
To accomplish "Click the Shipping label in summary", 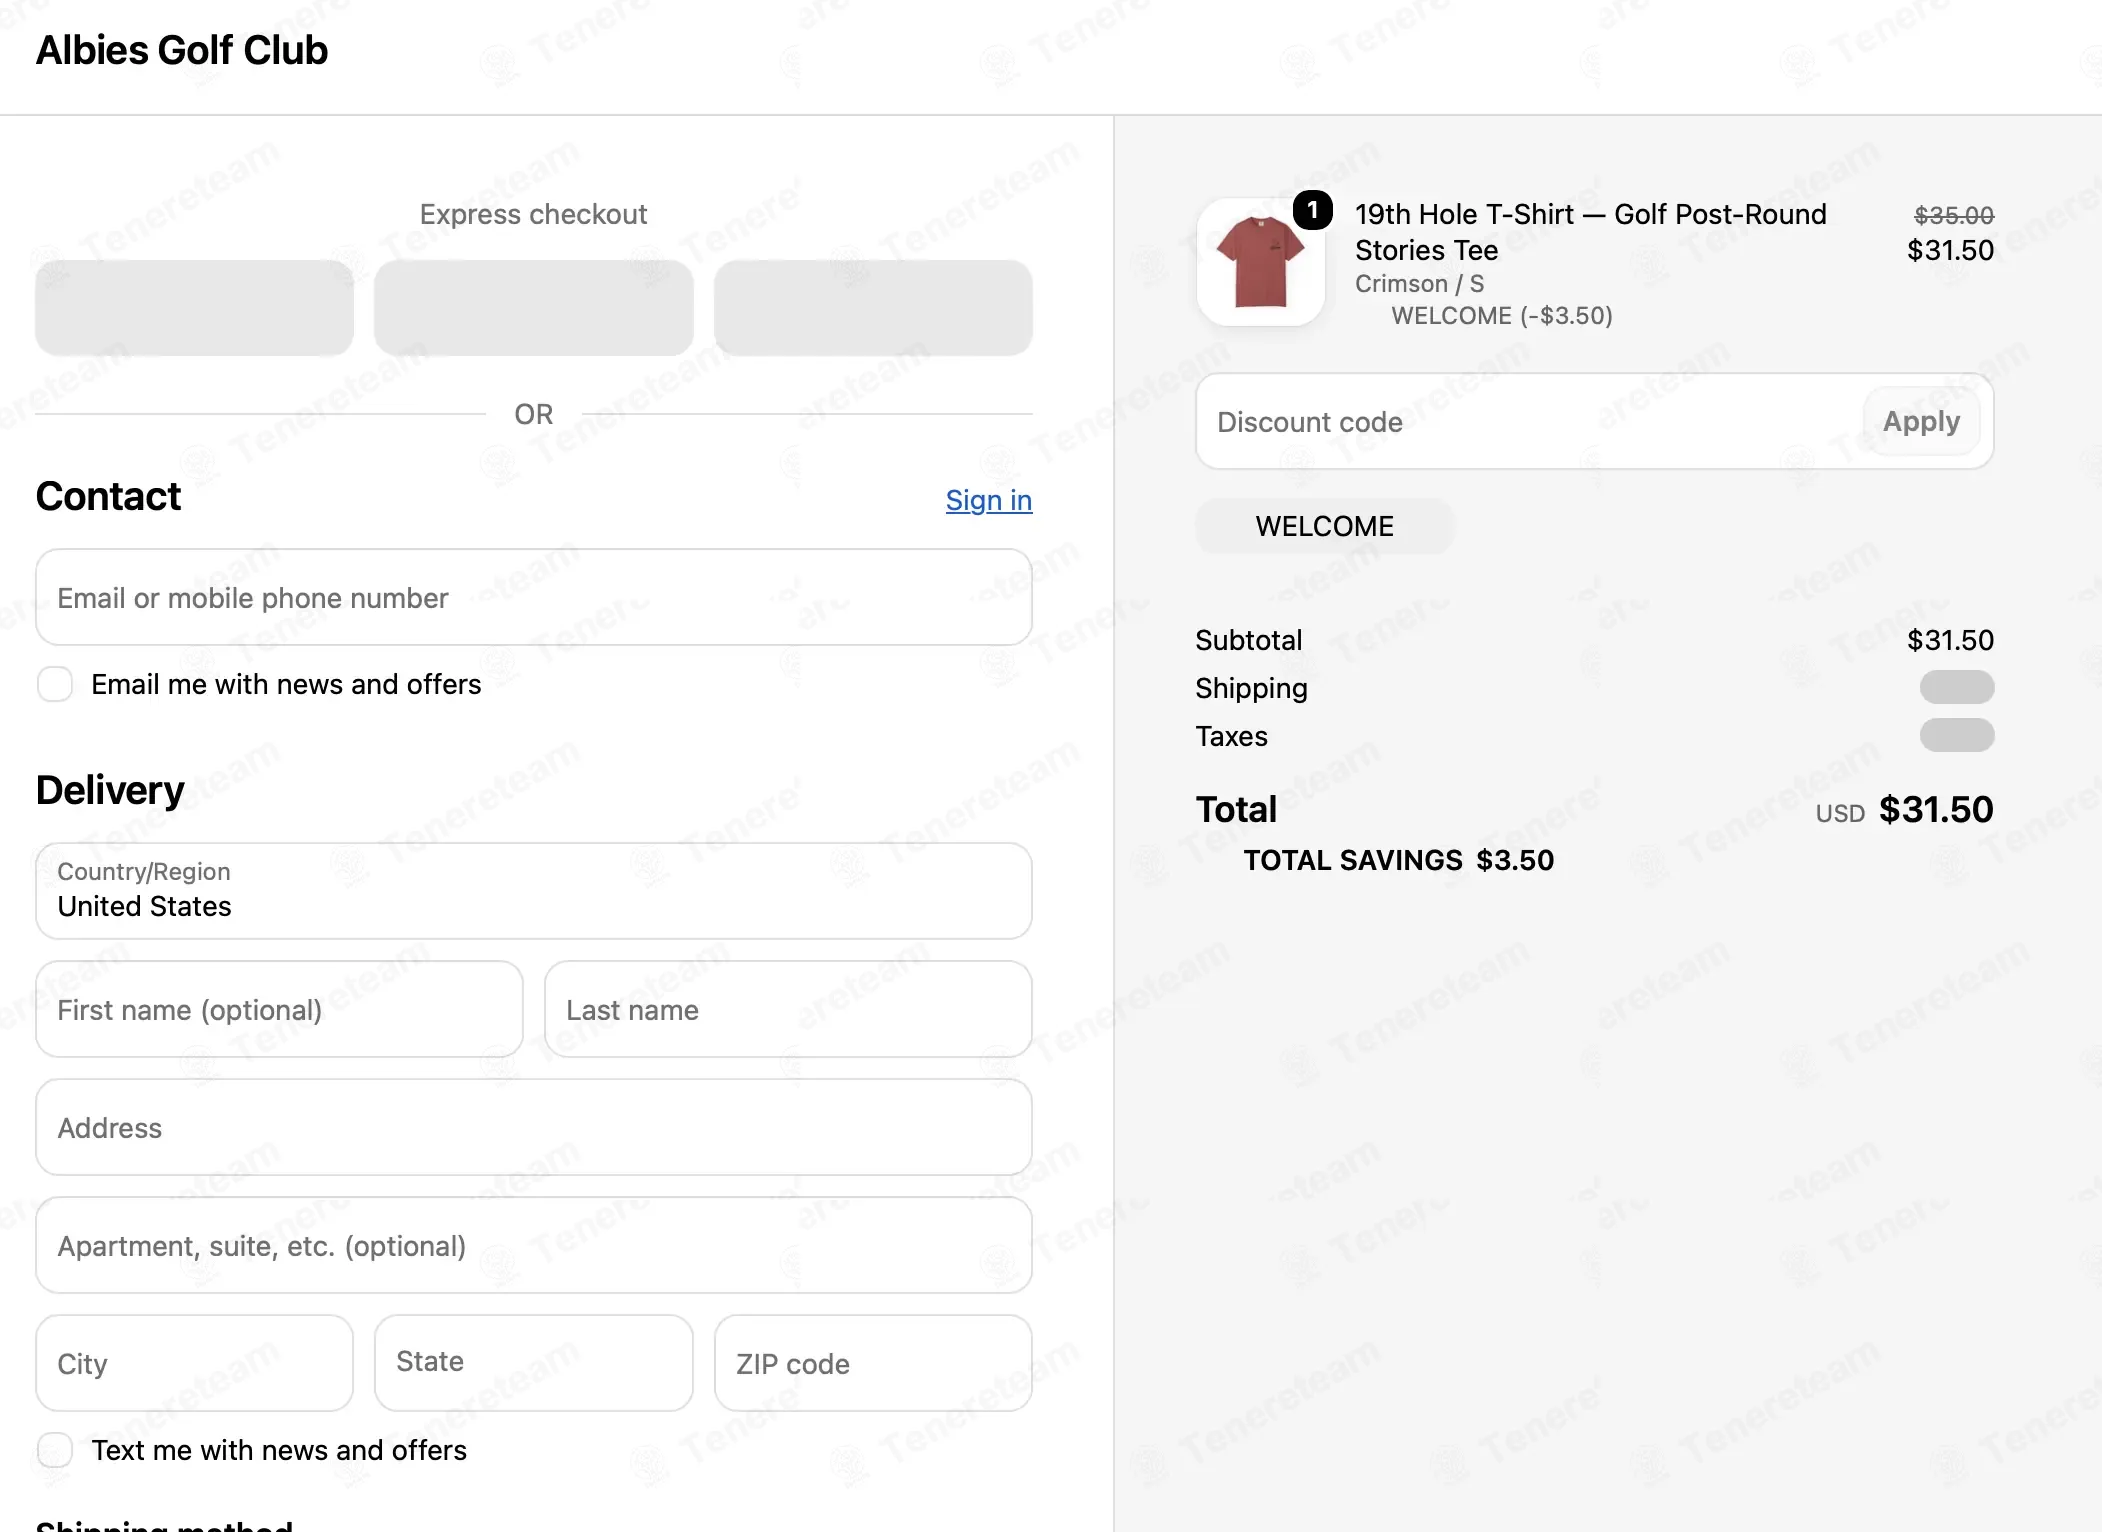I will [1251, 688].
